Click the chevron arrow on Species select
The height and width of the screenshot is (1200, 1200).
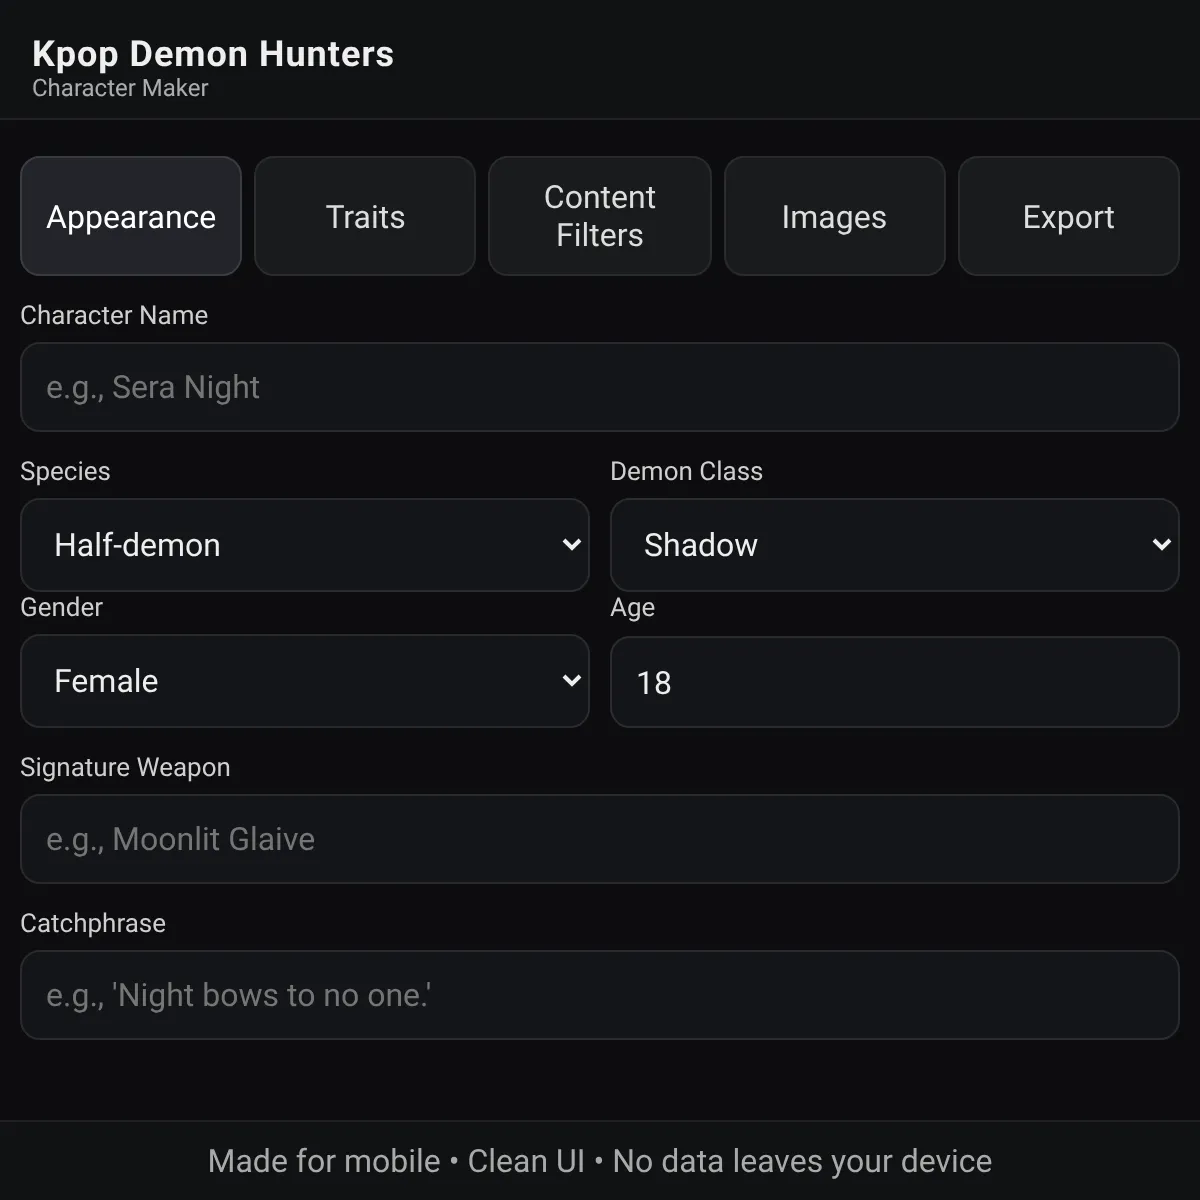pos(572,545)
